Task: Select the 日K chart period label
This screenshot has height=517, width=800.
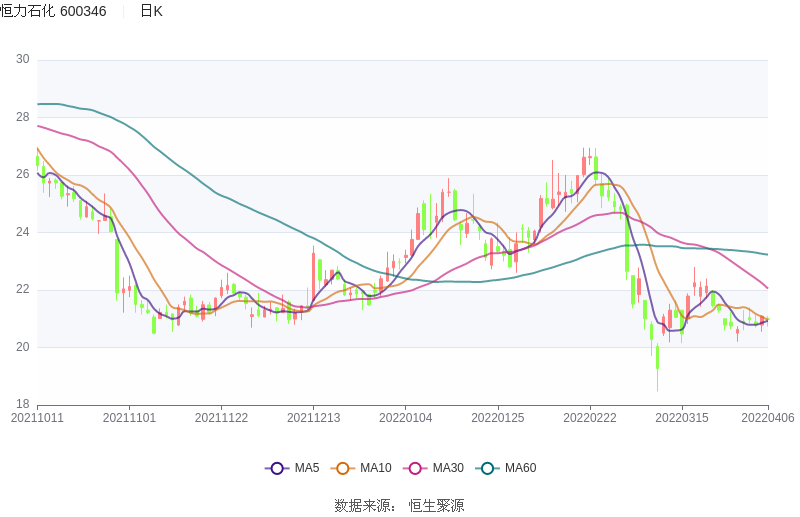Action: [151, 11]
